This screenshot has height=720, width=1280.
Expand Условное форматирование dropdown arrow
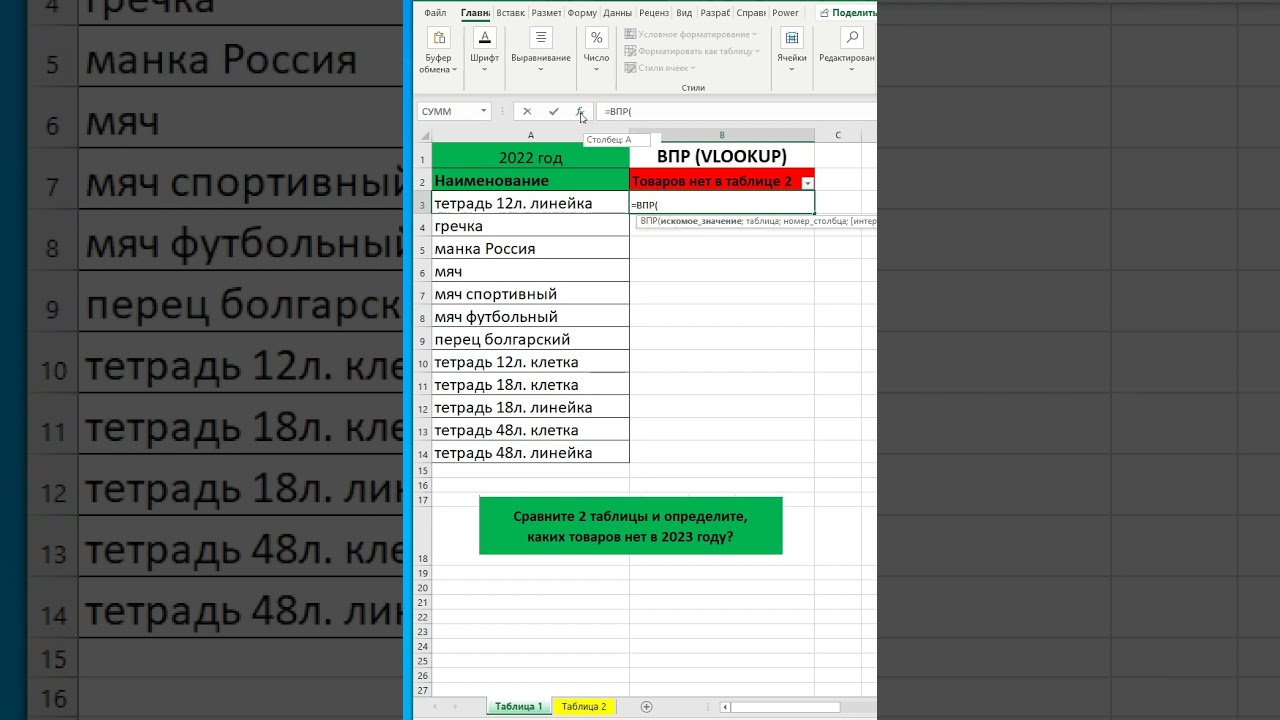coord(754,34)
